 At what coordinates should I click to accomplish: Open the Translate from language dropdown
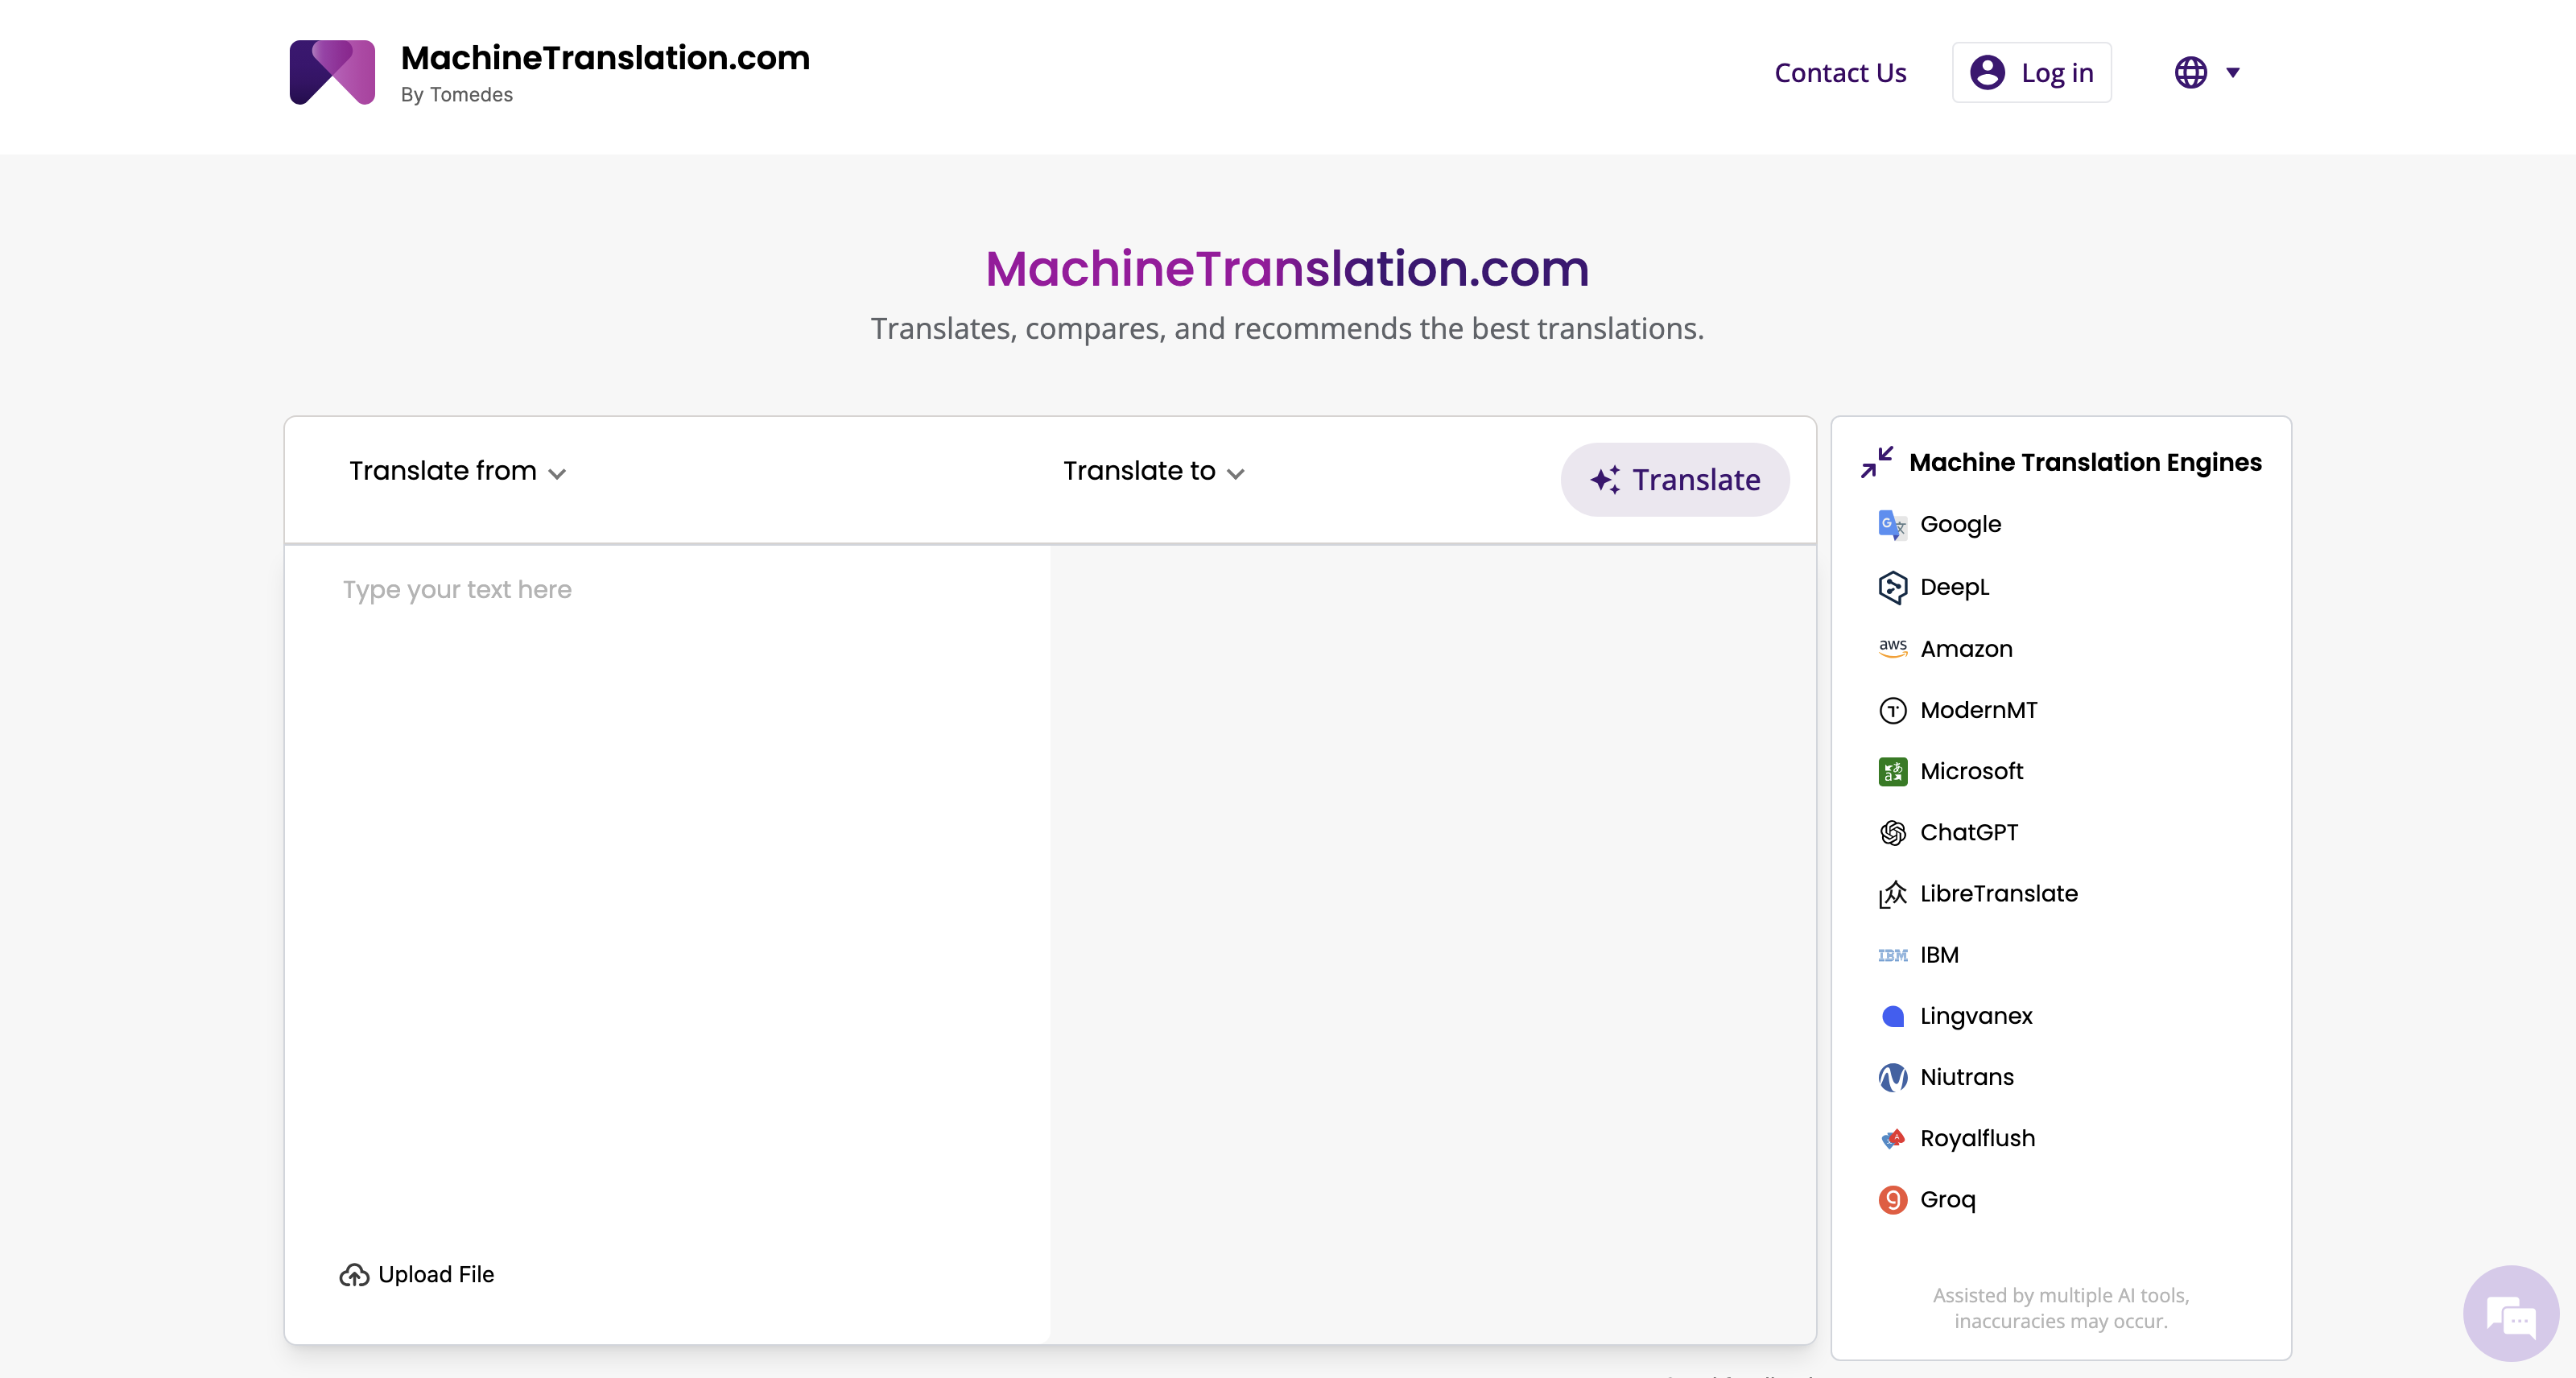pyautogui.click(x=457, y=471)
